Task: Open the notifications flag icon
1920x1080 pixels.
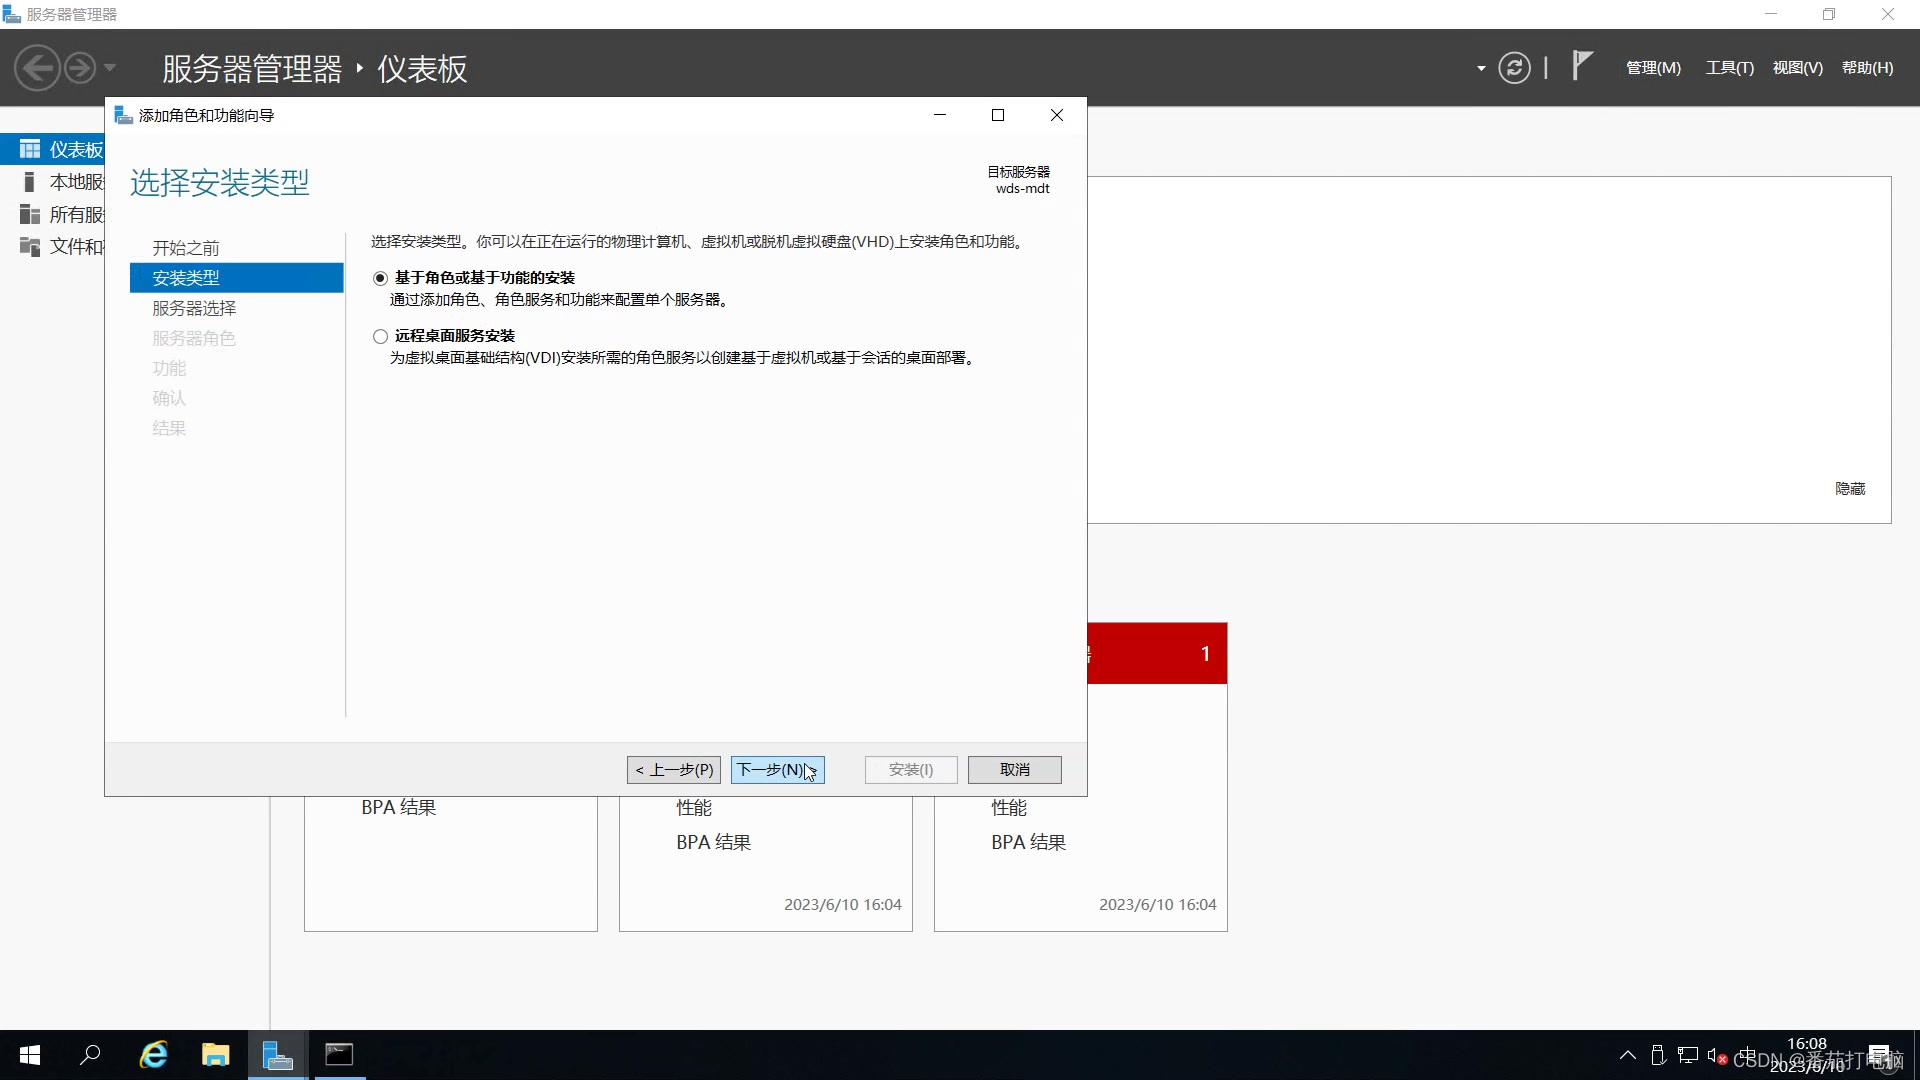Action: pyautogui.click(x=1582, y=66)
